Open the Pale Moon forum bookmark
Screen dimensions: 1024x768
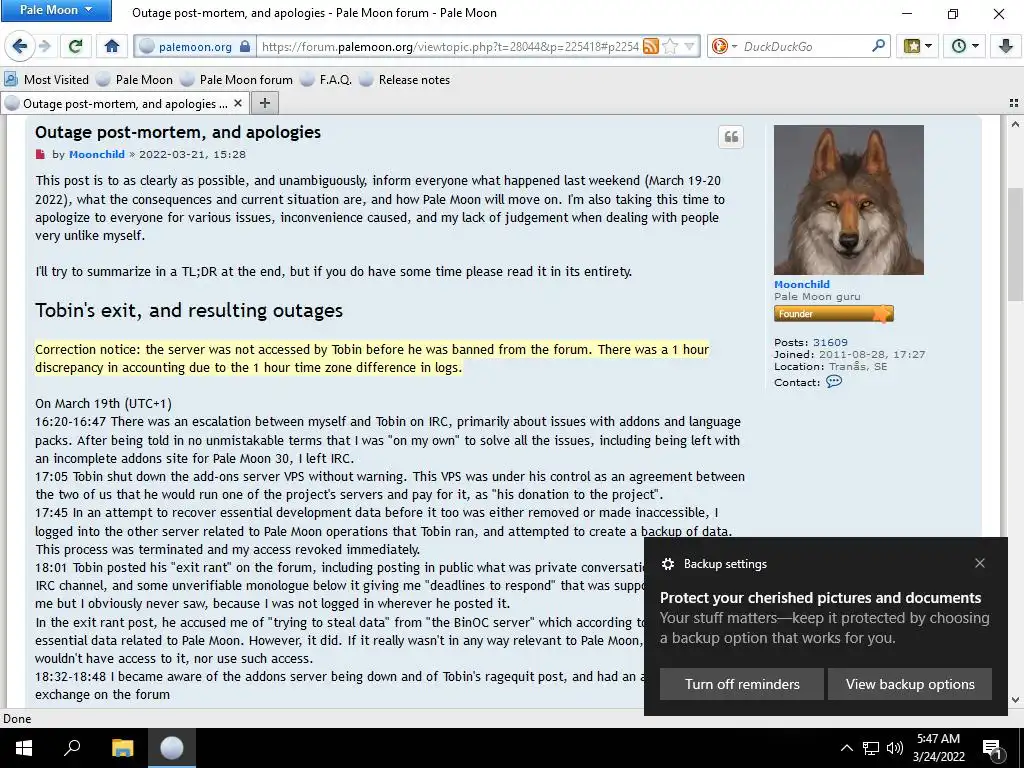tap(237, 80)
